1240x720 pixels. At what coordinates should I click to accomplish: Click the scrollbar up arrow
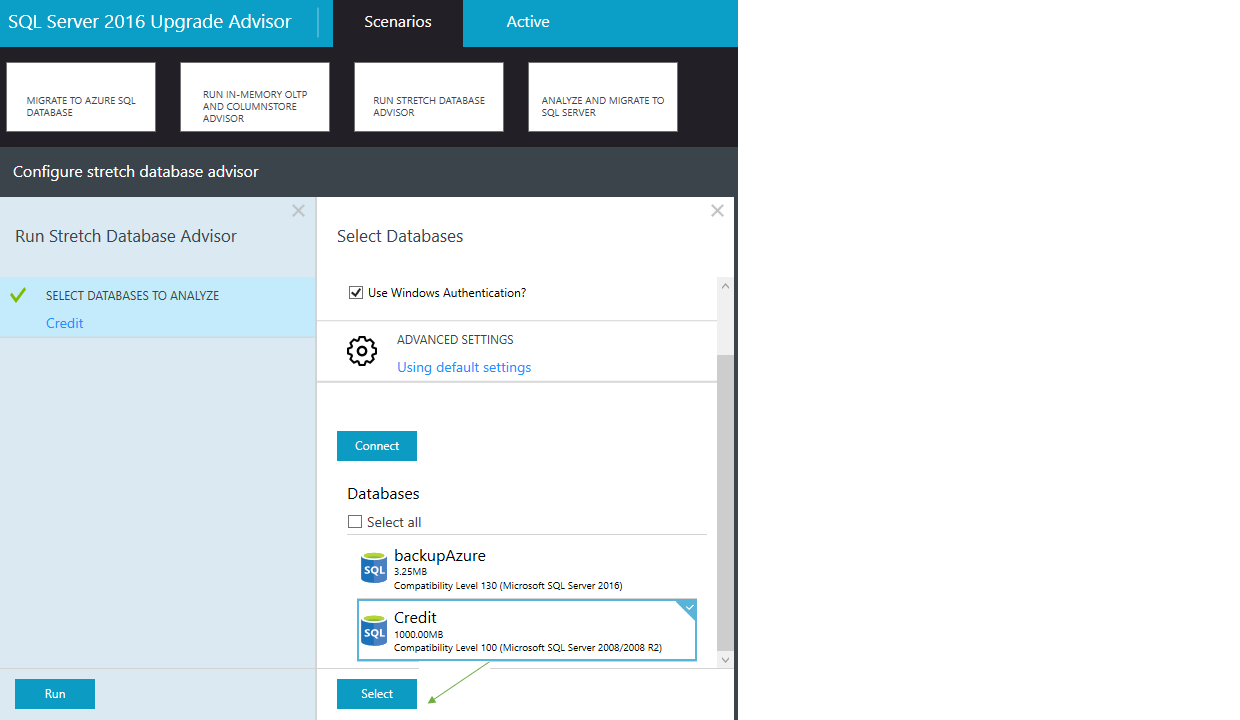tap(726, 286)
